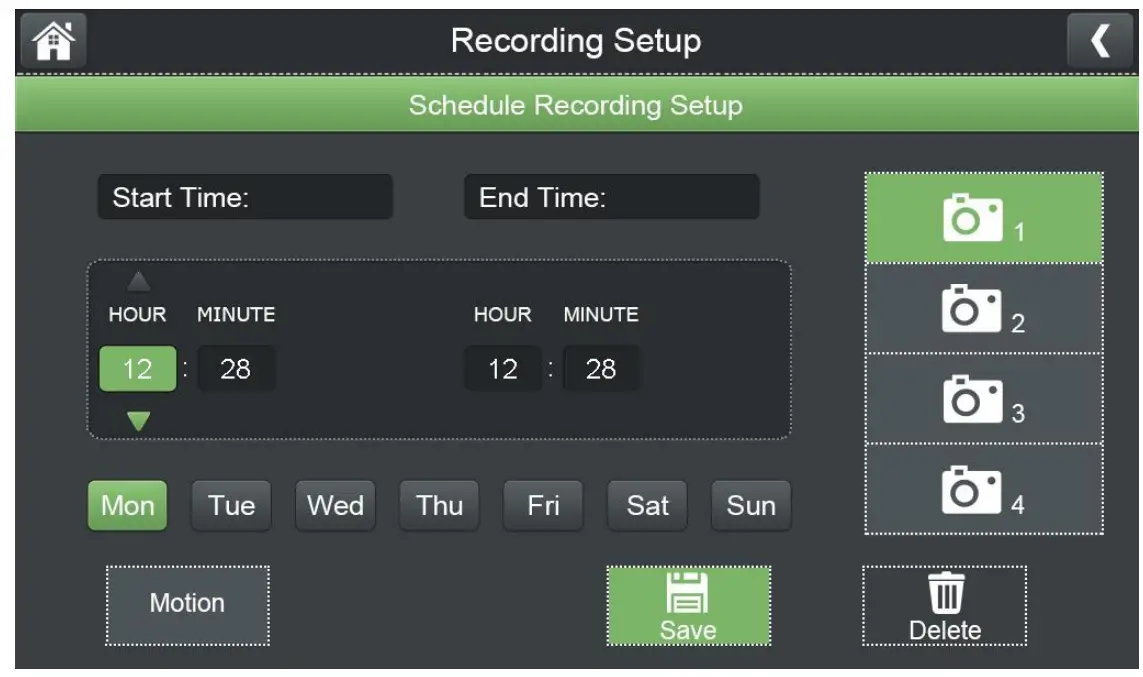
Task: Save the recording schedule
Action: click(x=688, y=606)
